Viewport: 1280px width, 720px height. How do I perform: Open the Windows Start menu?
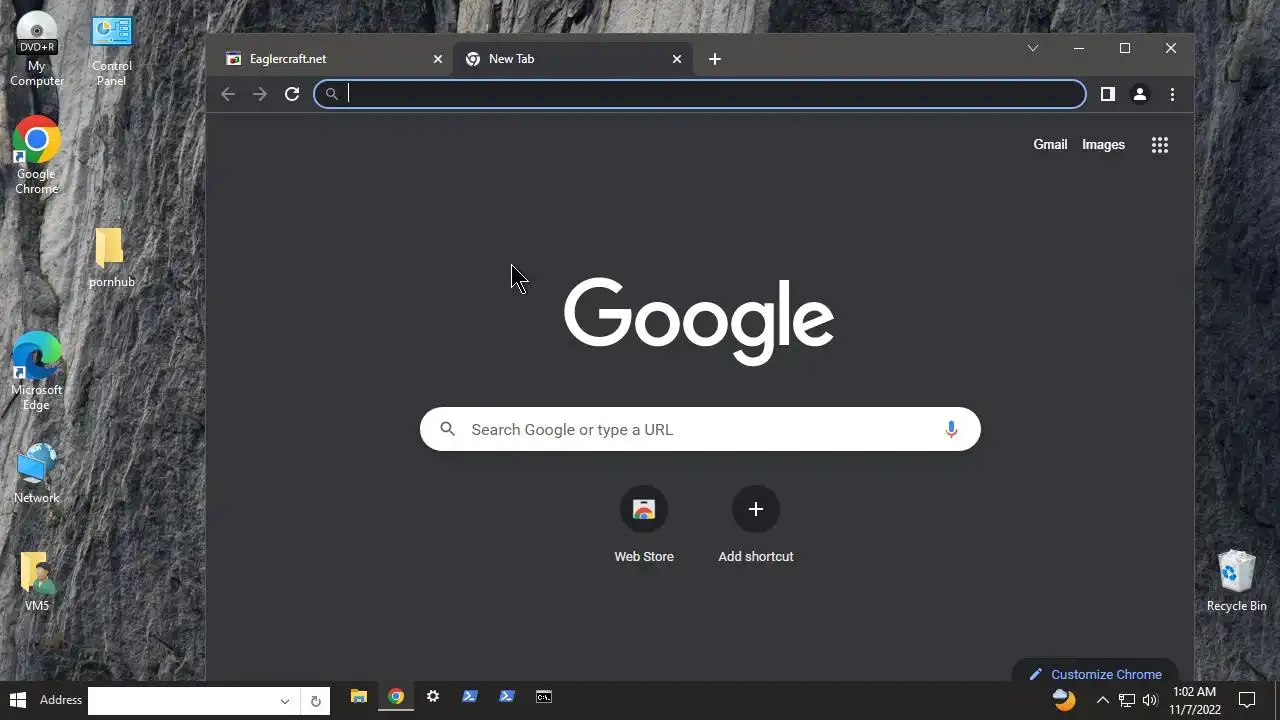(17, 699)
